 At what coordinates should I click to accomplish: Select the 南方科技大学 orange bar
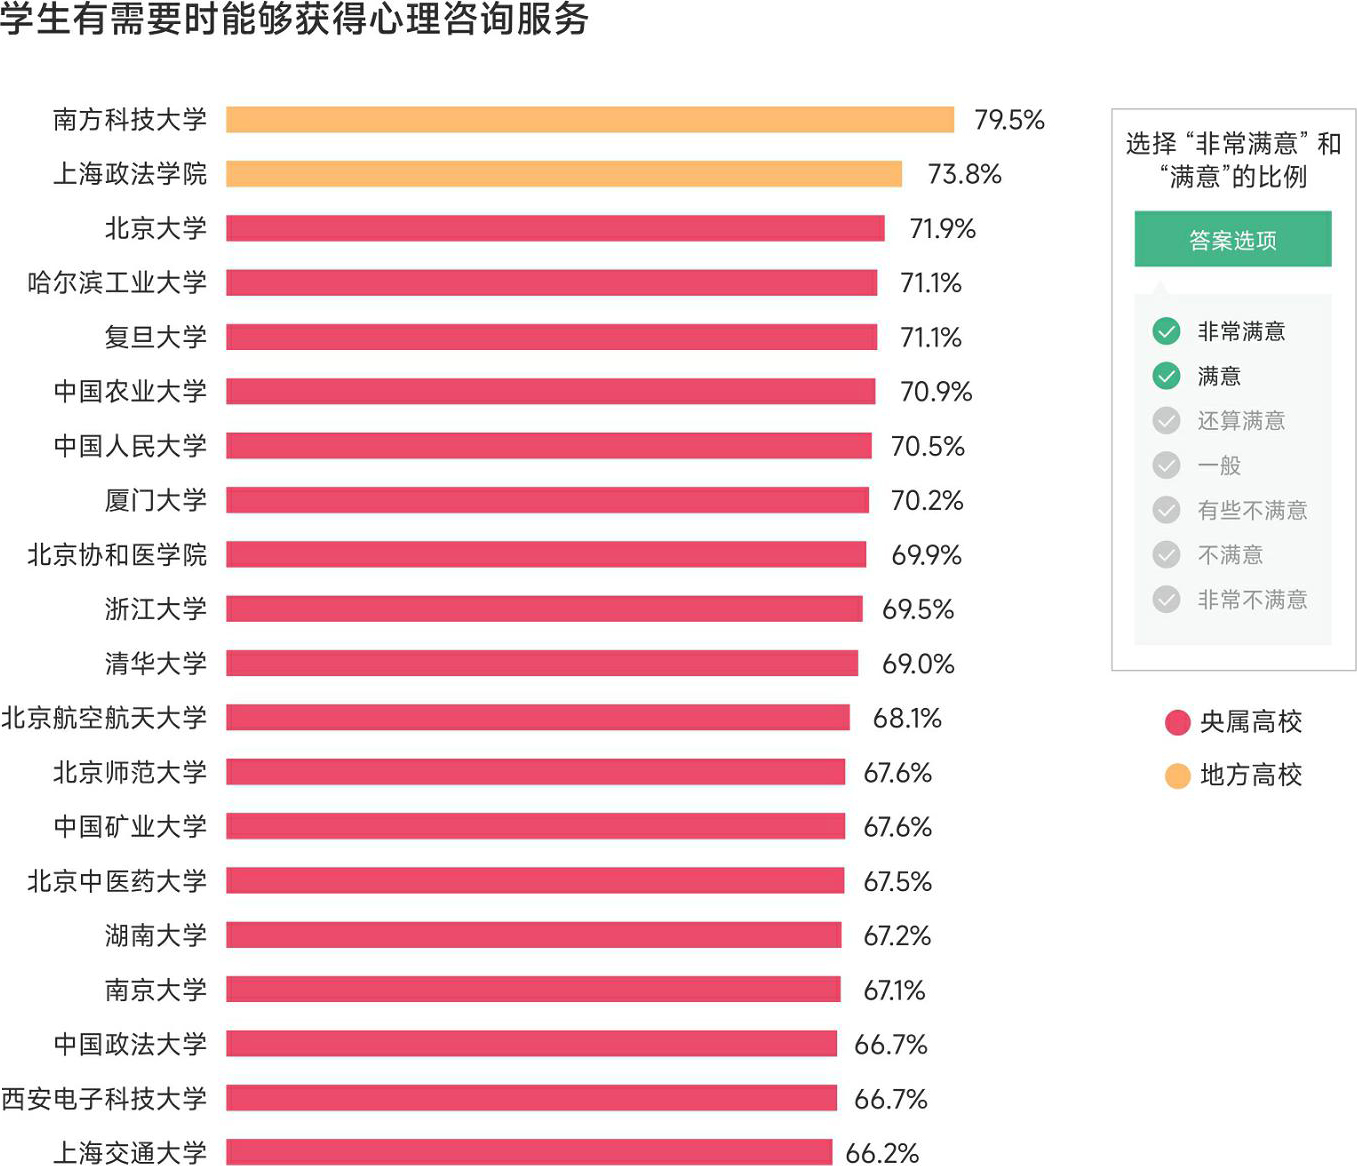click(590, 120)
